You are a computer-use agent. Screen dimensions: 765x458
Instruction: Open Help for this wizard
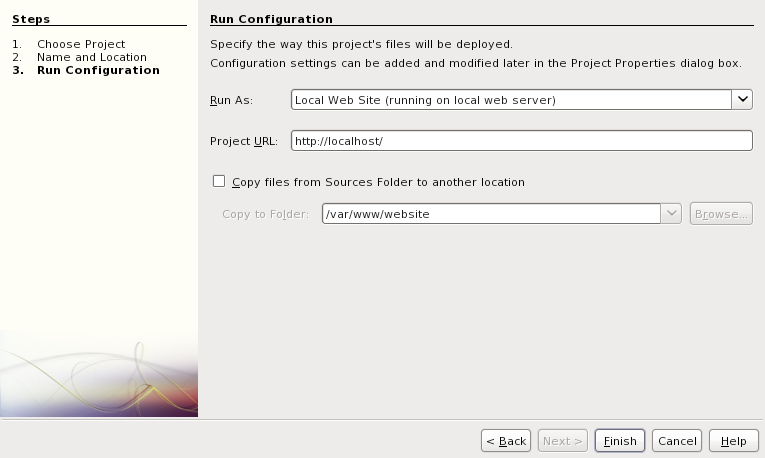coord(733,441)
